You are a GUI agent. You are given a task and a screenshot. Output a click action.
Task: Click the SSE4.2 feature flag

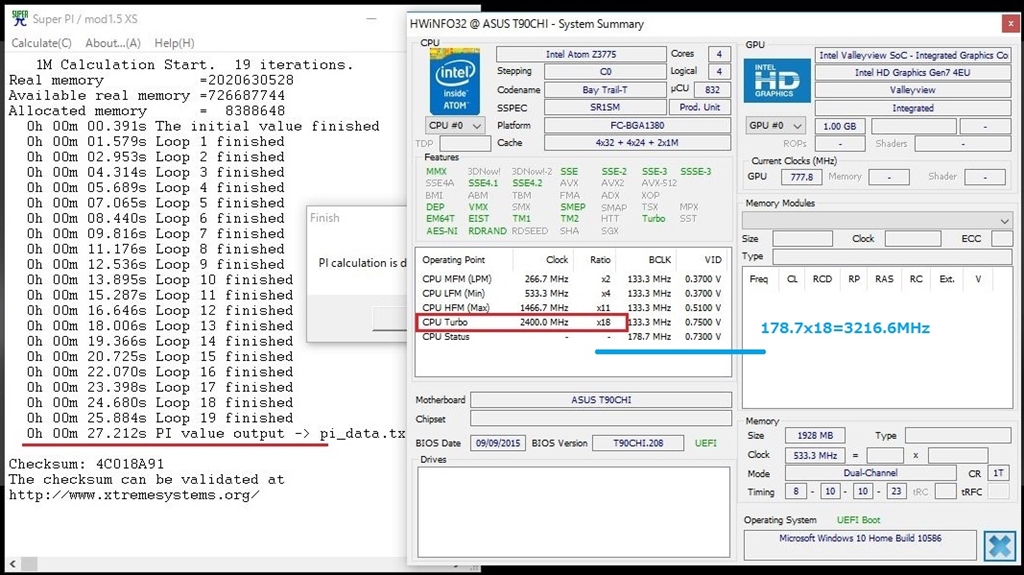point(527,183)
